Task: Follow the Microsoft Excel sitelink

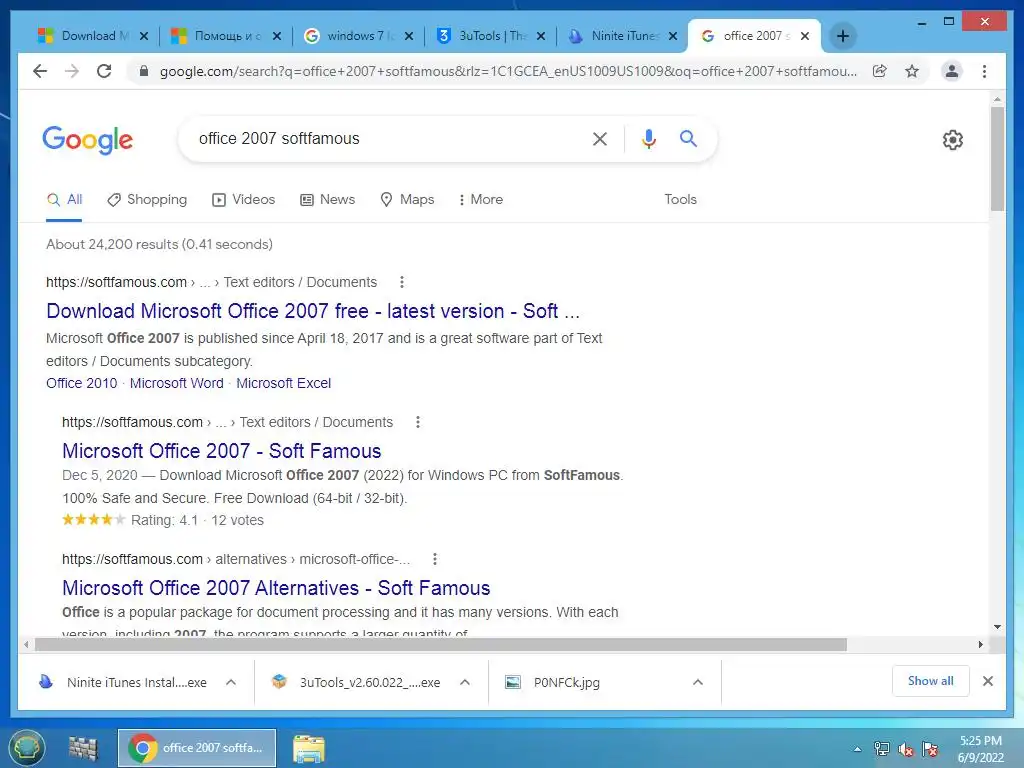Action: point(283,383)
